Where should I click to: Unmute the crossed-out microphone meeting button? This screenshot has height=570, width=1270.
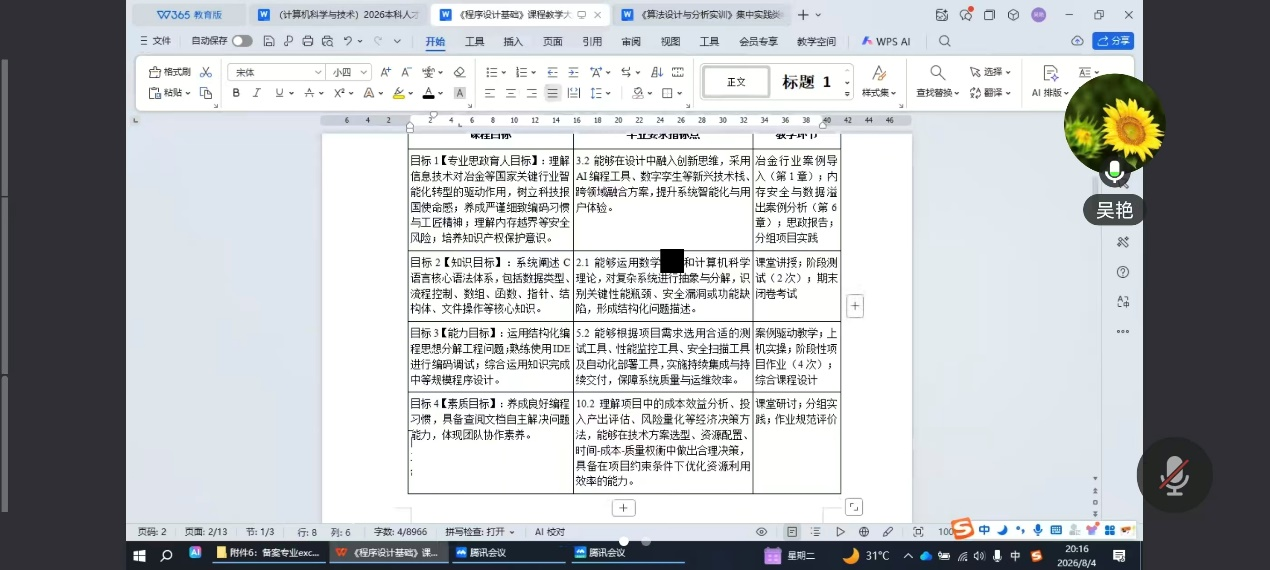click(1174, 475)
